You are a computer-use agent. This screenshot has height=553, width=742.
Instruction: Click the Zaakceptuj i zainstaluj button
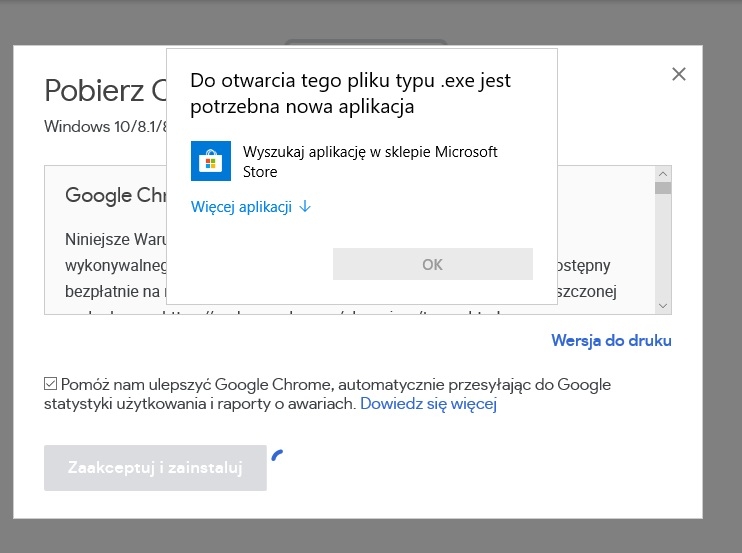pos(155,468)
